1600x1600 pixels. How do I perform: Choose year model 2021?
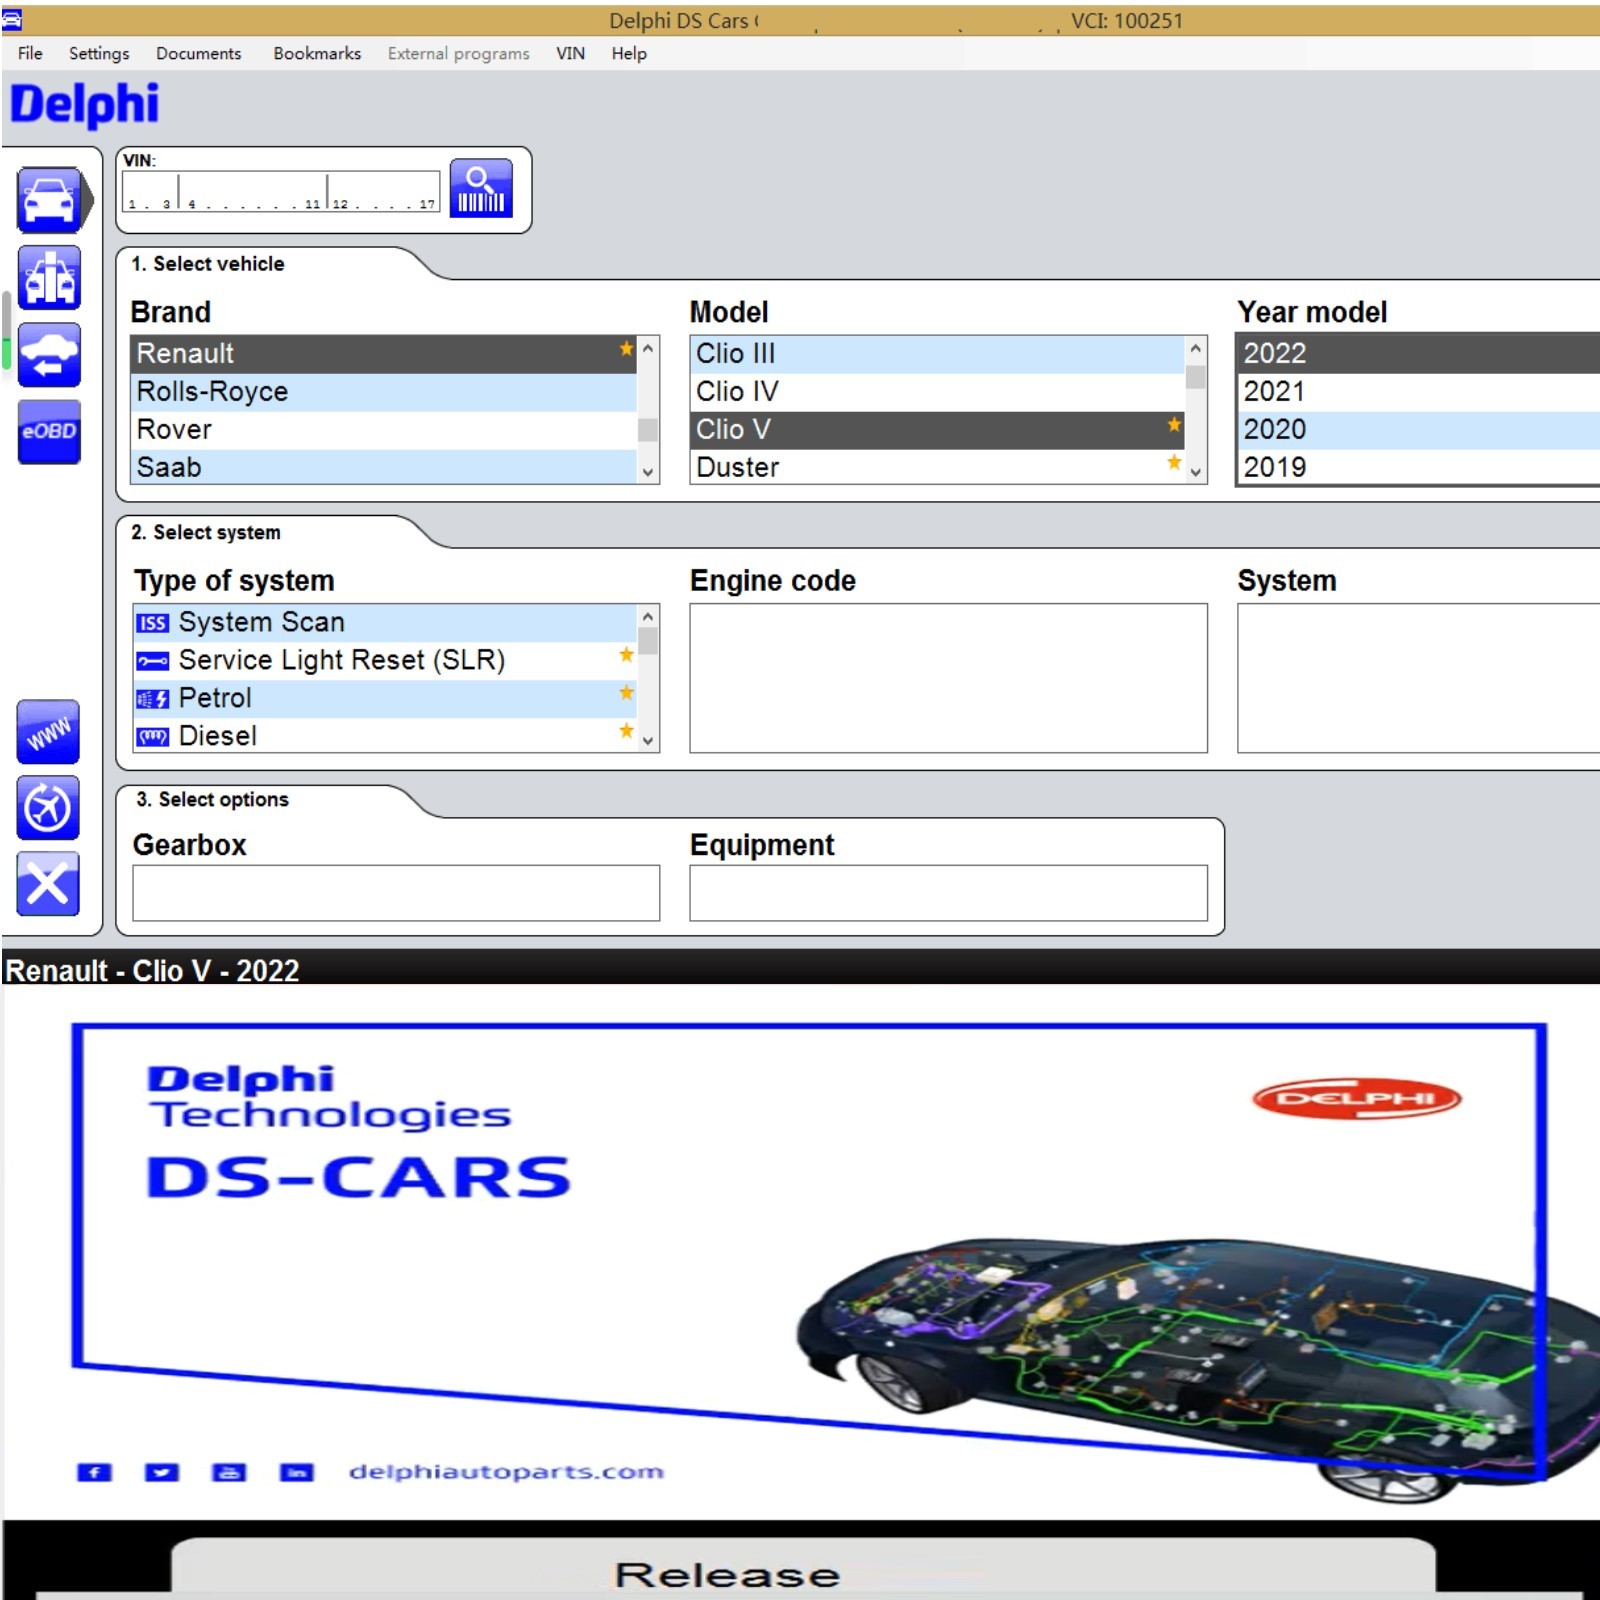[1418, 392]
